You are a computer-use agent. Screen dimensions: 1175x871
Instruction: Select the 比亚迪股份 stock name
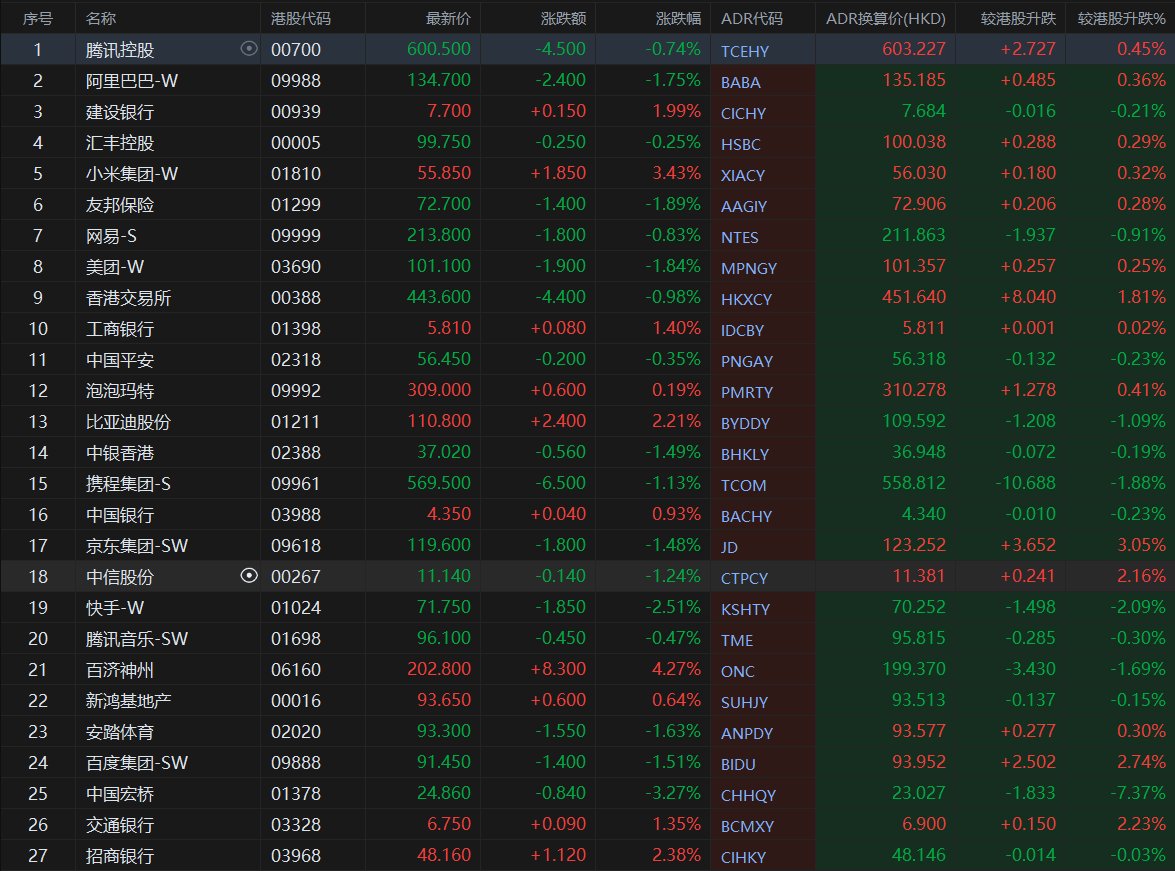tap(128, 421)
